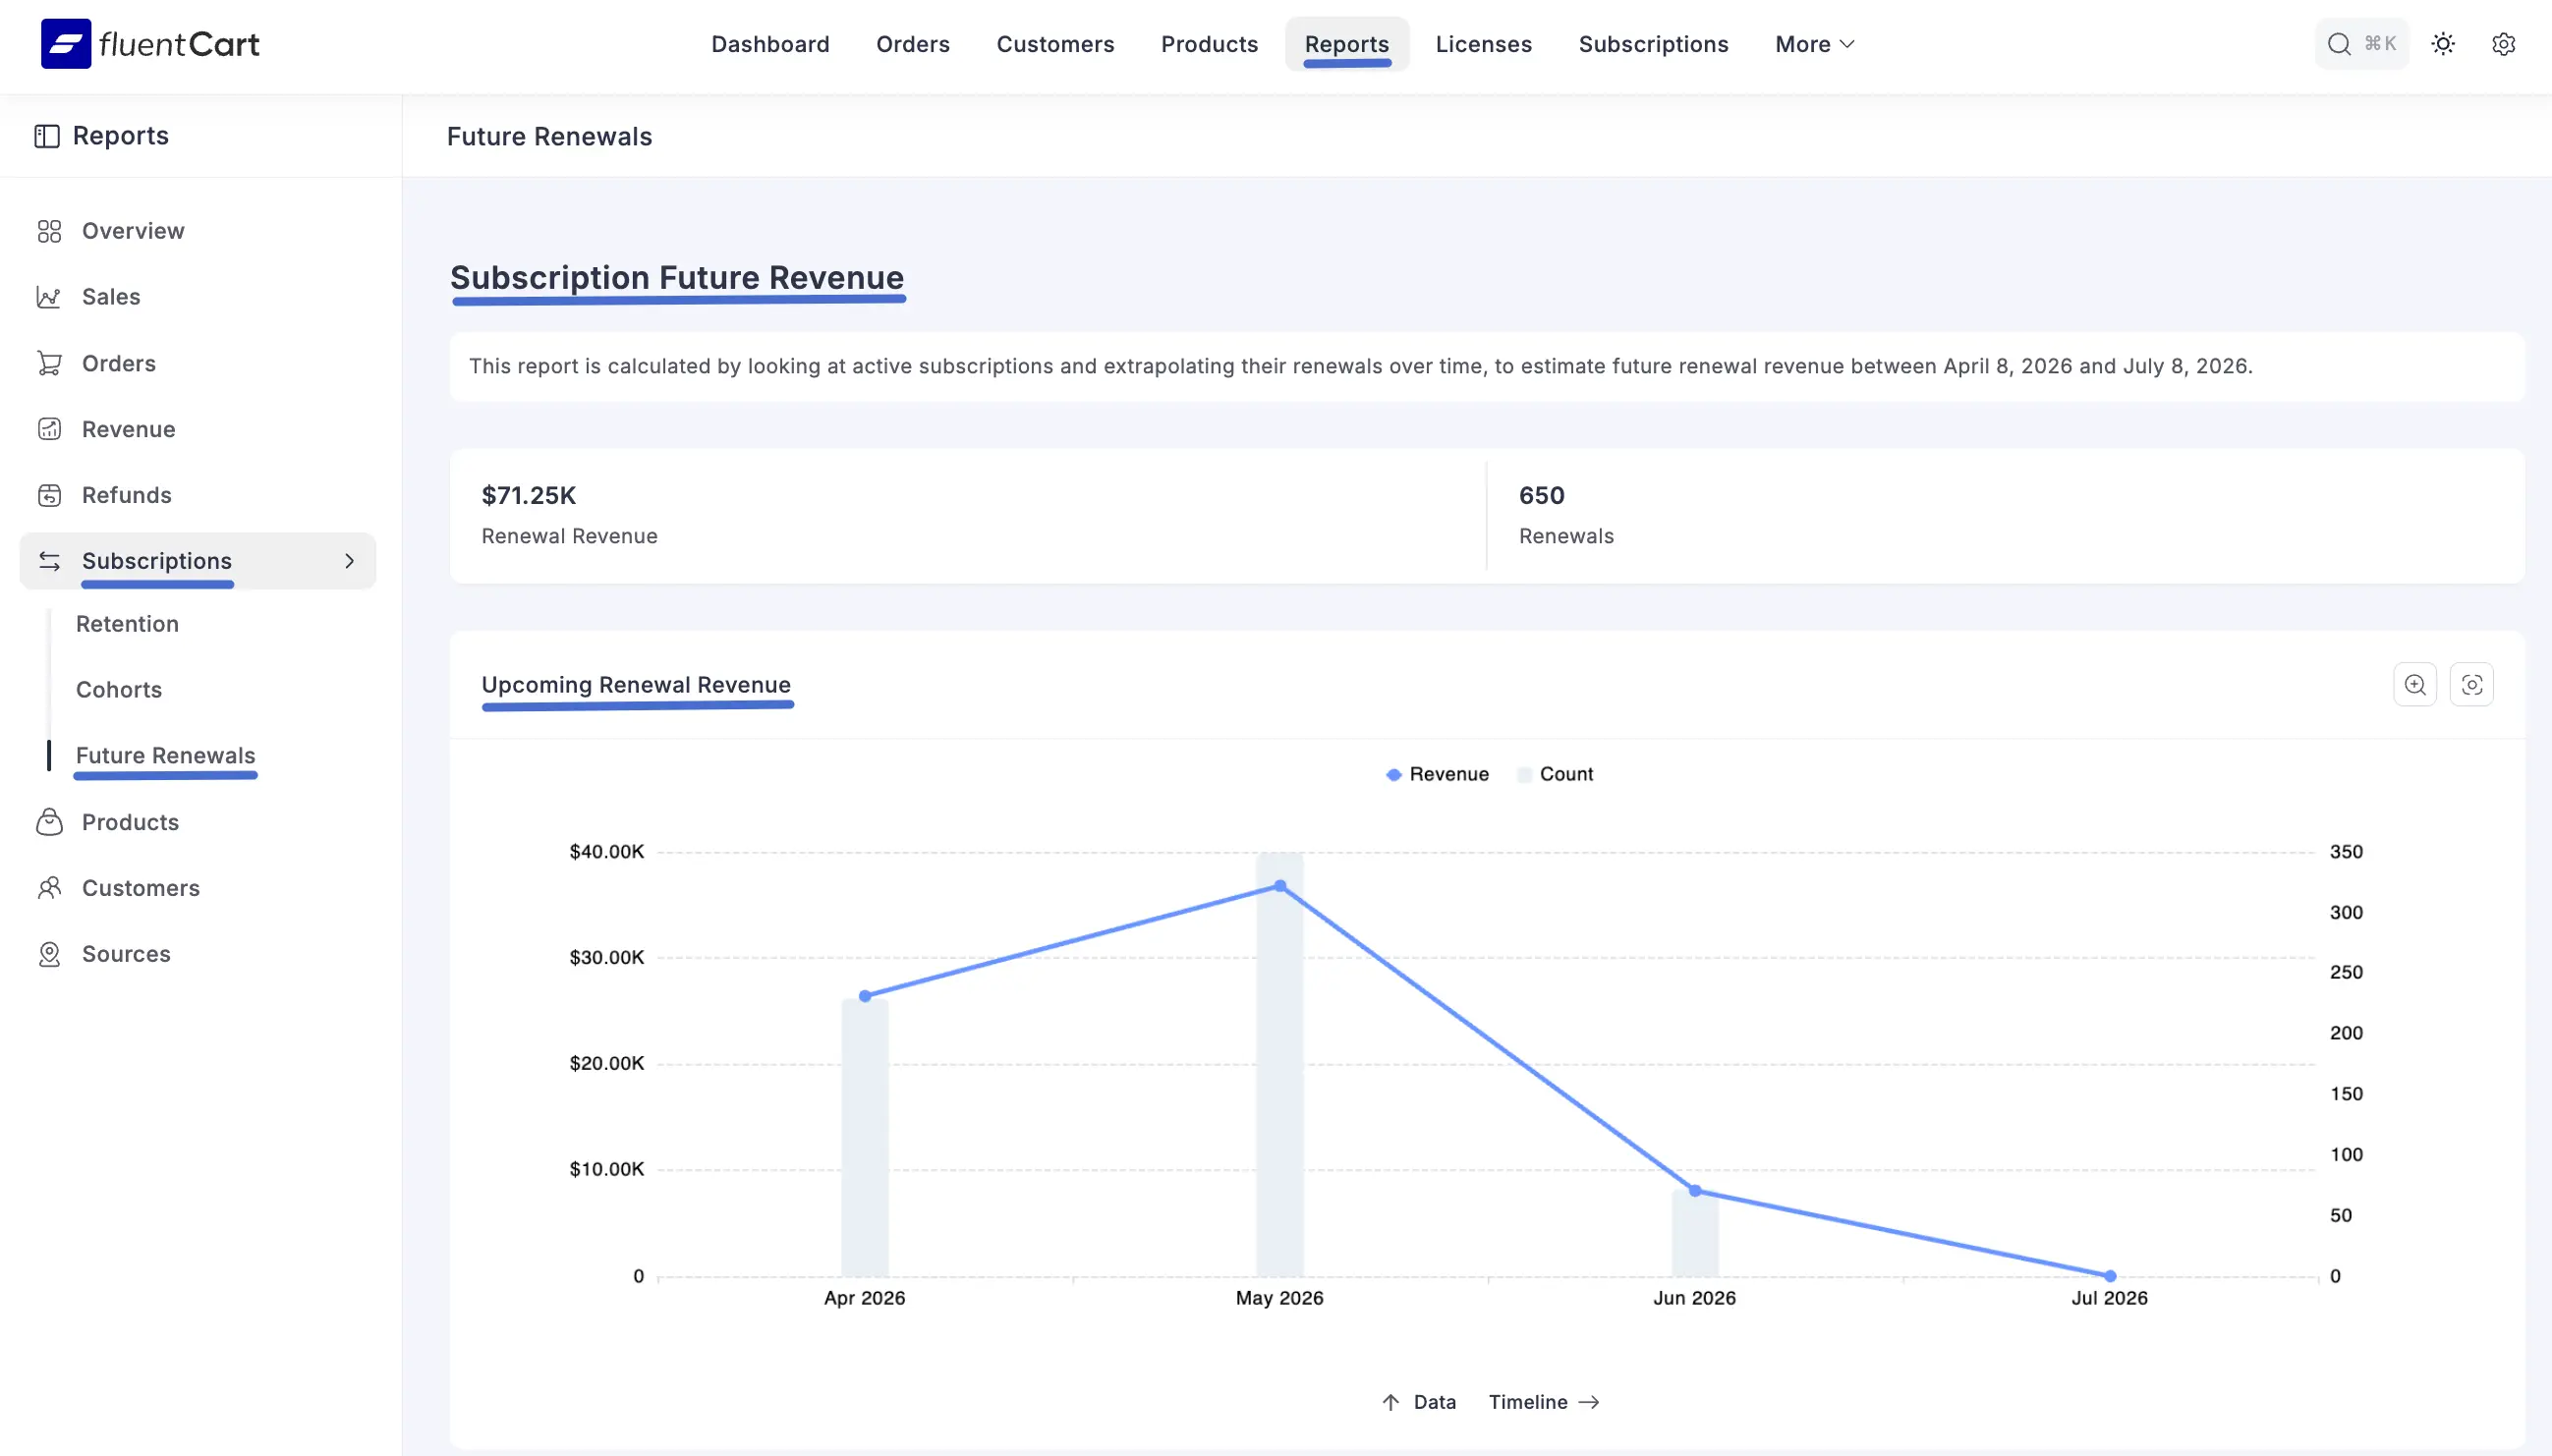Image resolution: width=2552 pixels, height=1456 pixels.
Task: Select the Apr 2026 count bar
Action: click(864, 1140)
